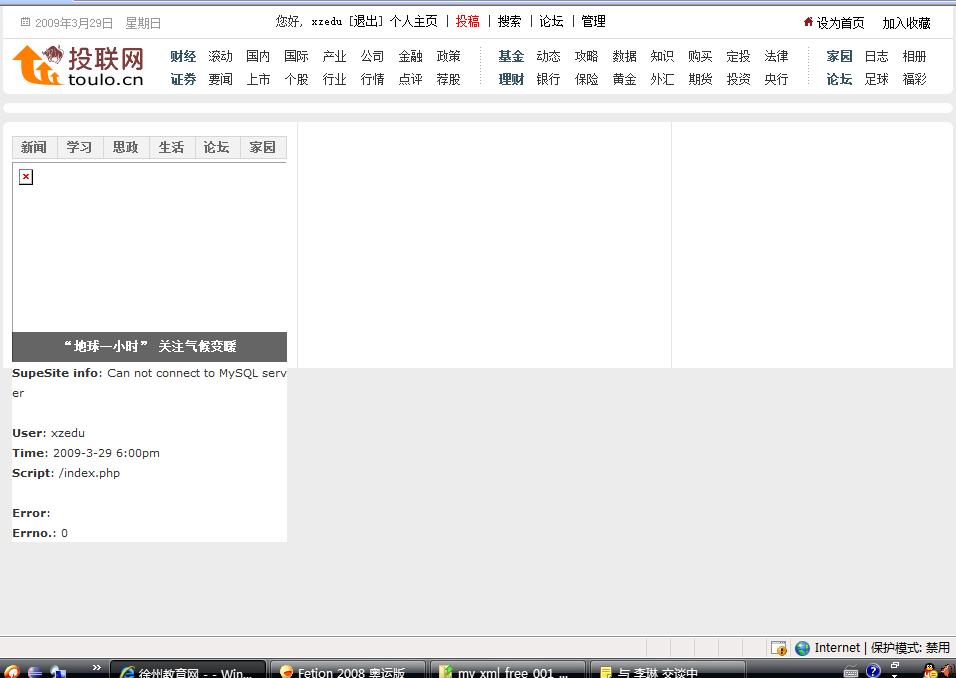The image size is (956, 678).
Task: Click the 银行 nav link
Action: [549, 79]
